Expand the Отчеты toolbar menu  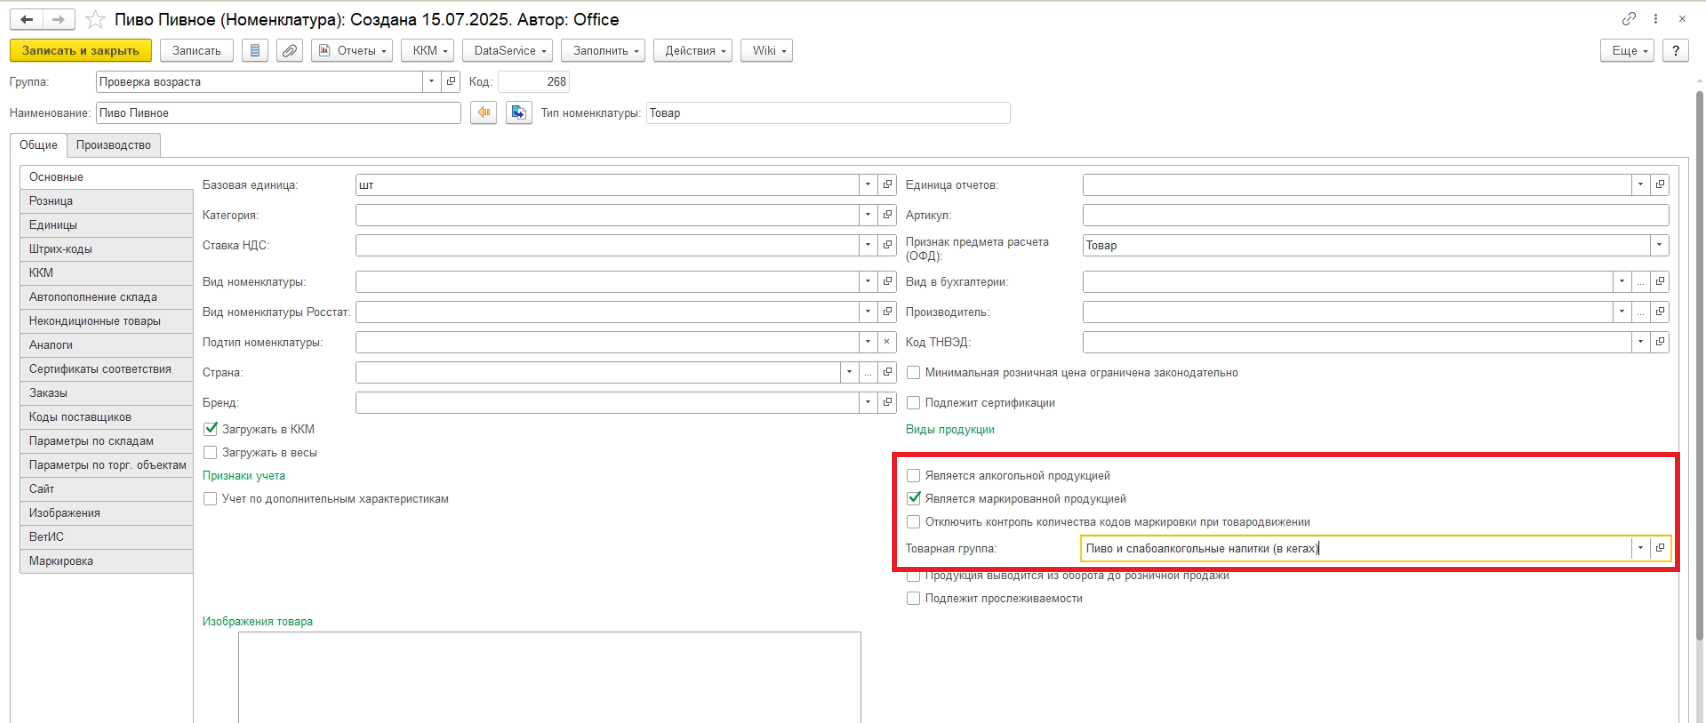click(x=352, y=51)
